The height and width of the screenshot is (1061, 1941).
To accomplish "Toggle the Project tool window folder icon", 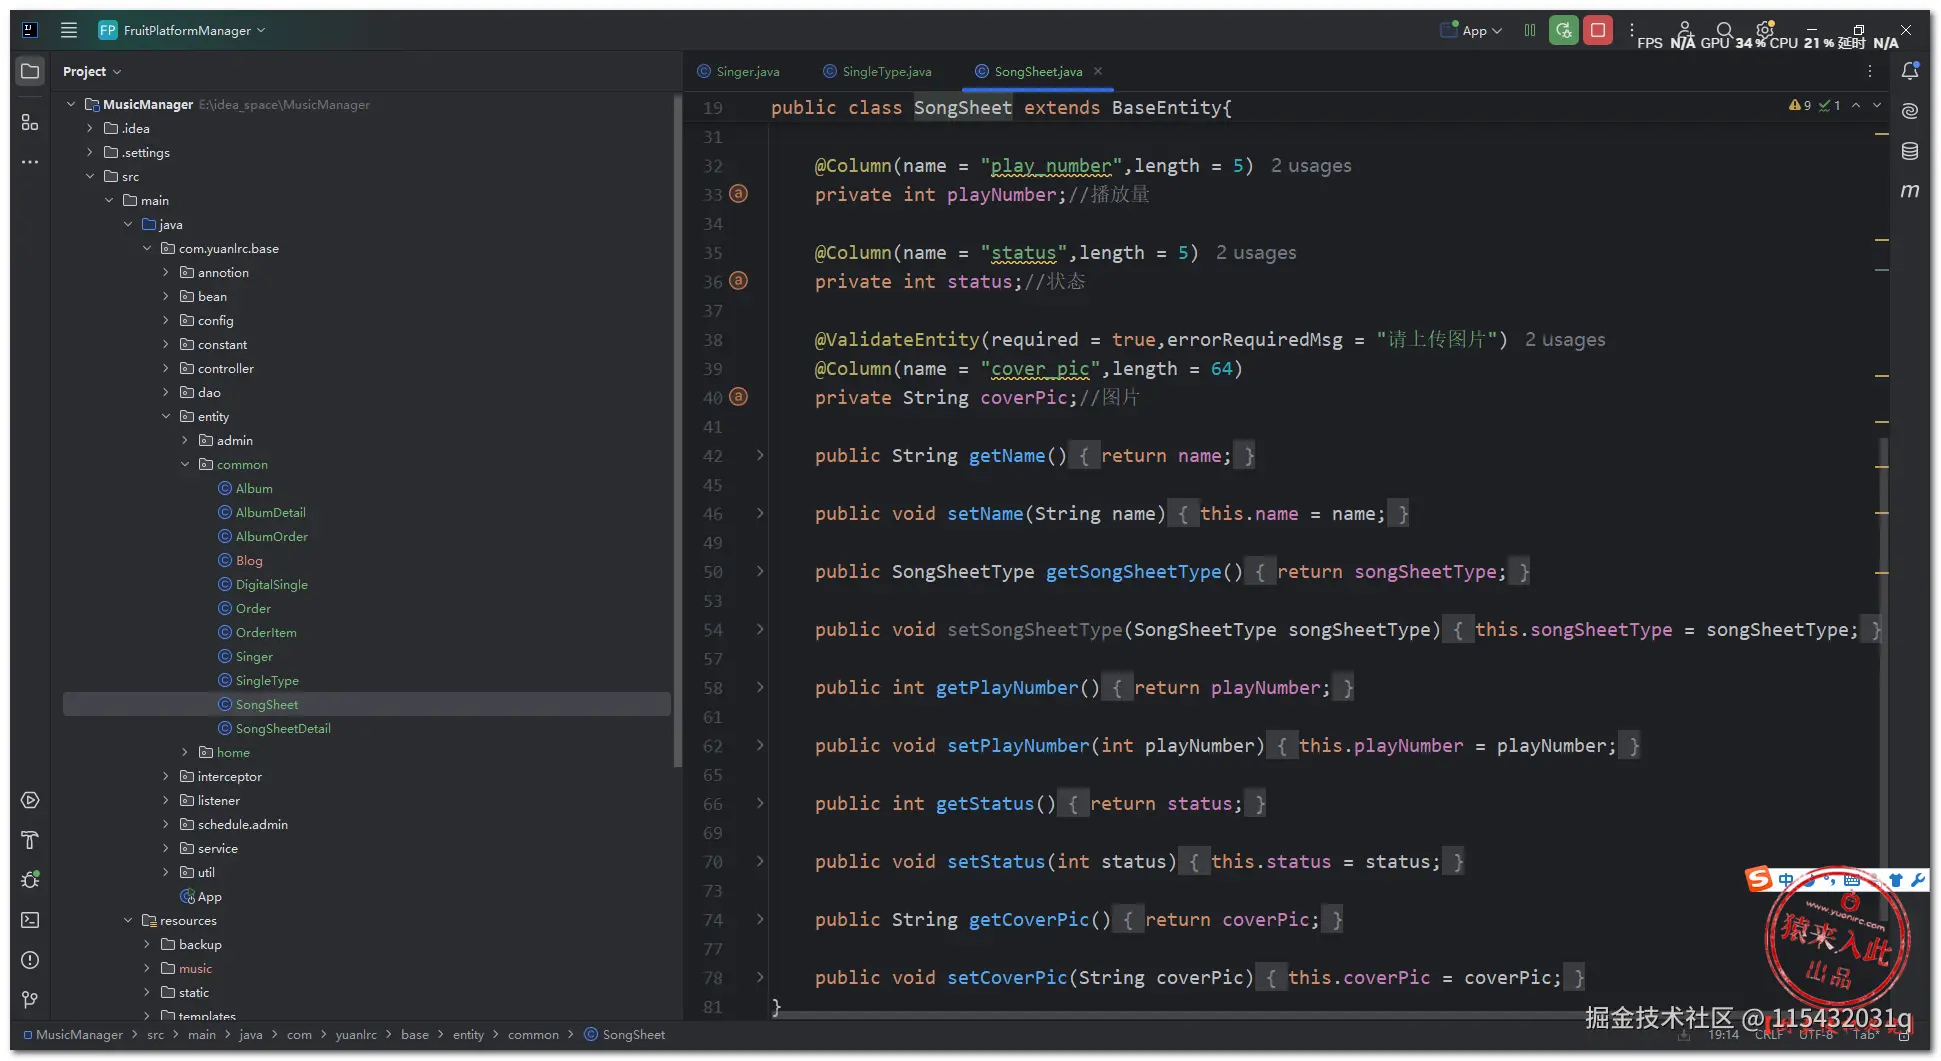I will point(30,71).
